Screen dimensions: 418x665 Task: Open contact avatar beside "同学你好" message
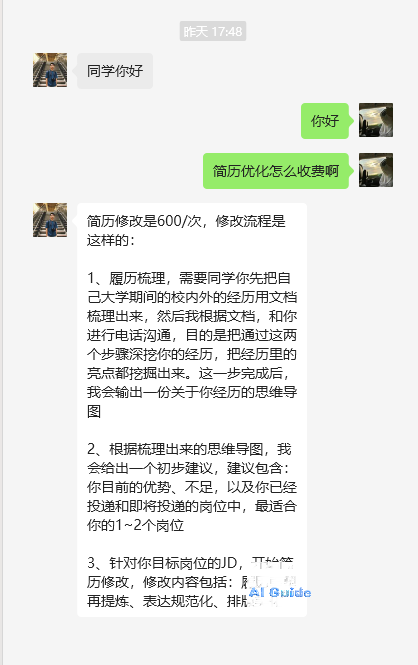[50, 70]
